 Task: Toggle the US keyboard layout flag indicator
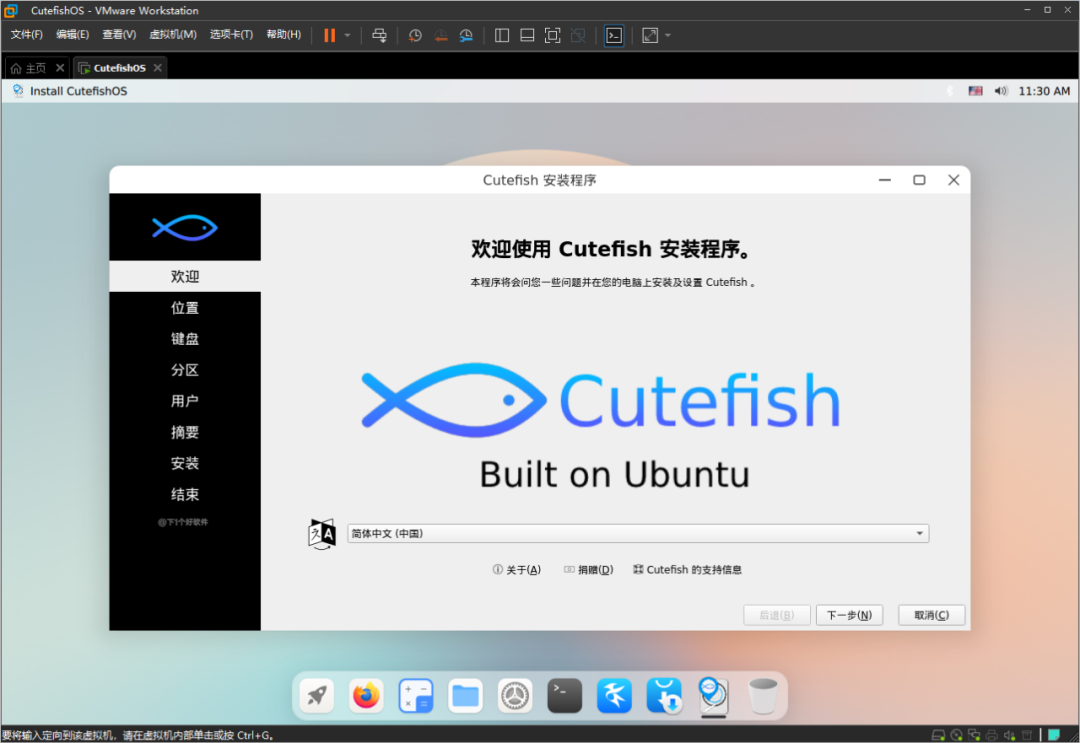975,91
